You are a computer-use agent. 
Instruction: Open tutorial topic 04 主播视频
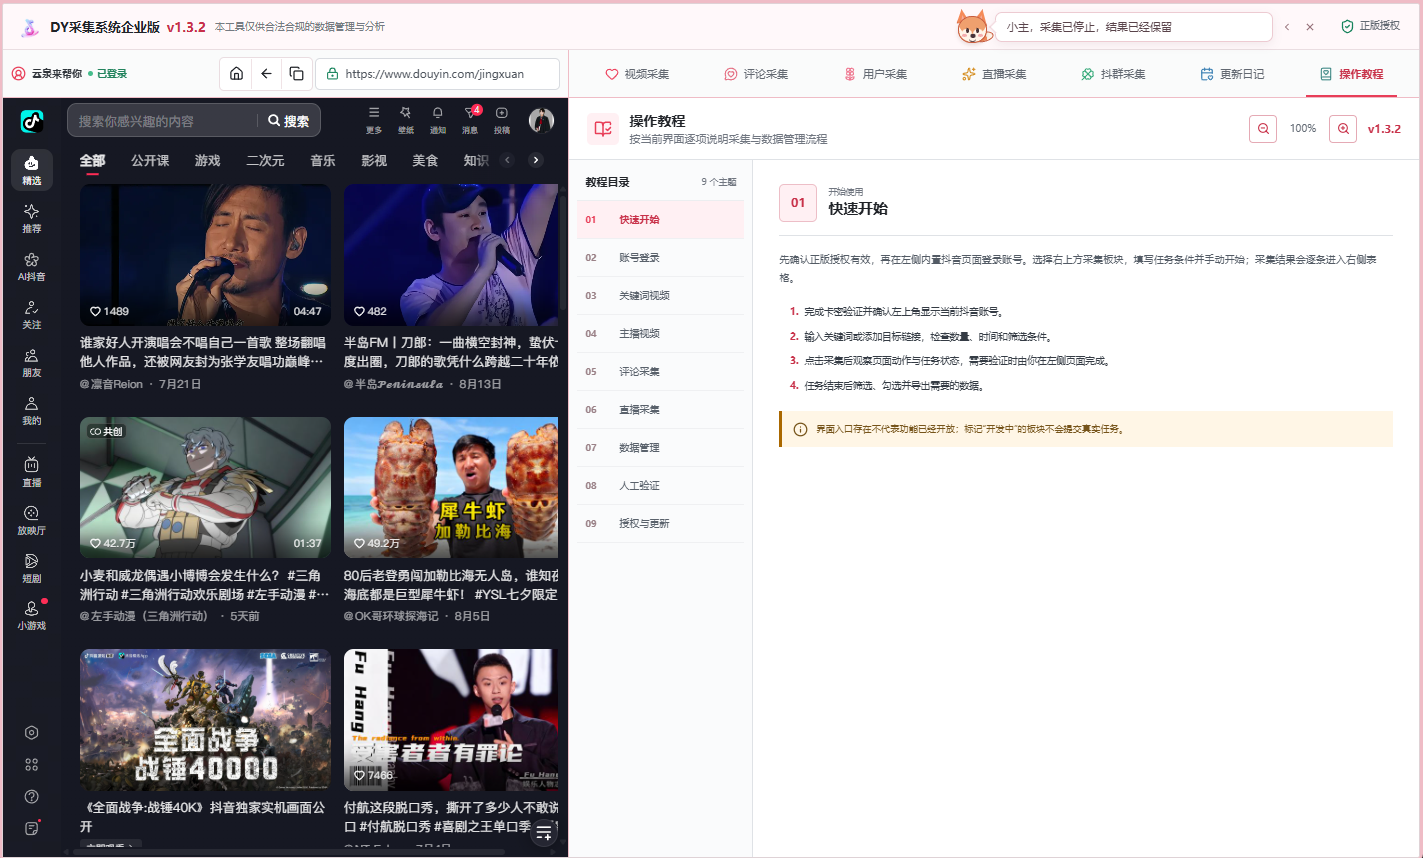[660, 334]
